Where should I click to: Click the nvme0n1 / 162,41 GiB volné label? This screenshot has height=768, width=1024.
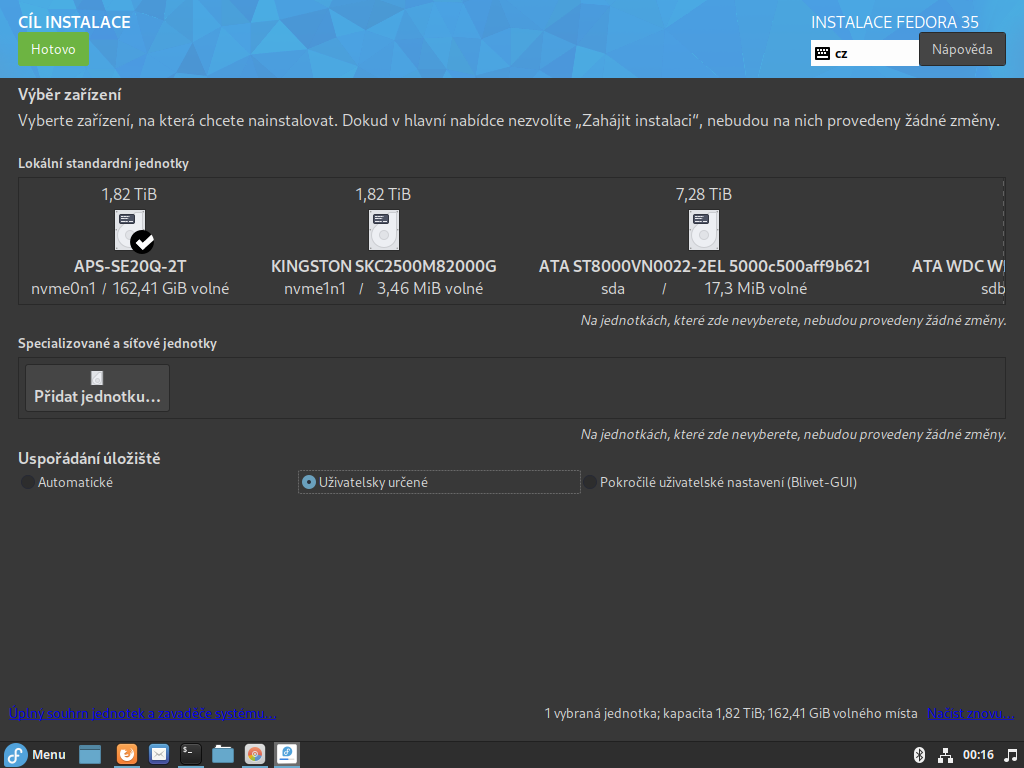(x=130, y=289)
